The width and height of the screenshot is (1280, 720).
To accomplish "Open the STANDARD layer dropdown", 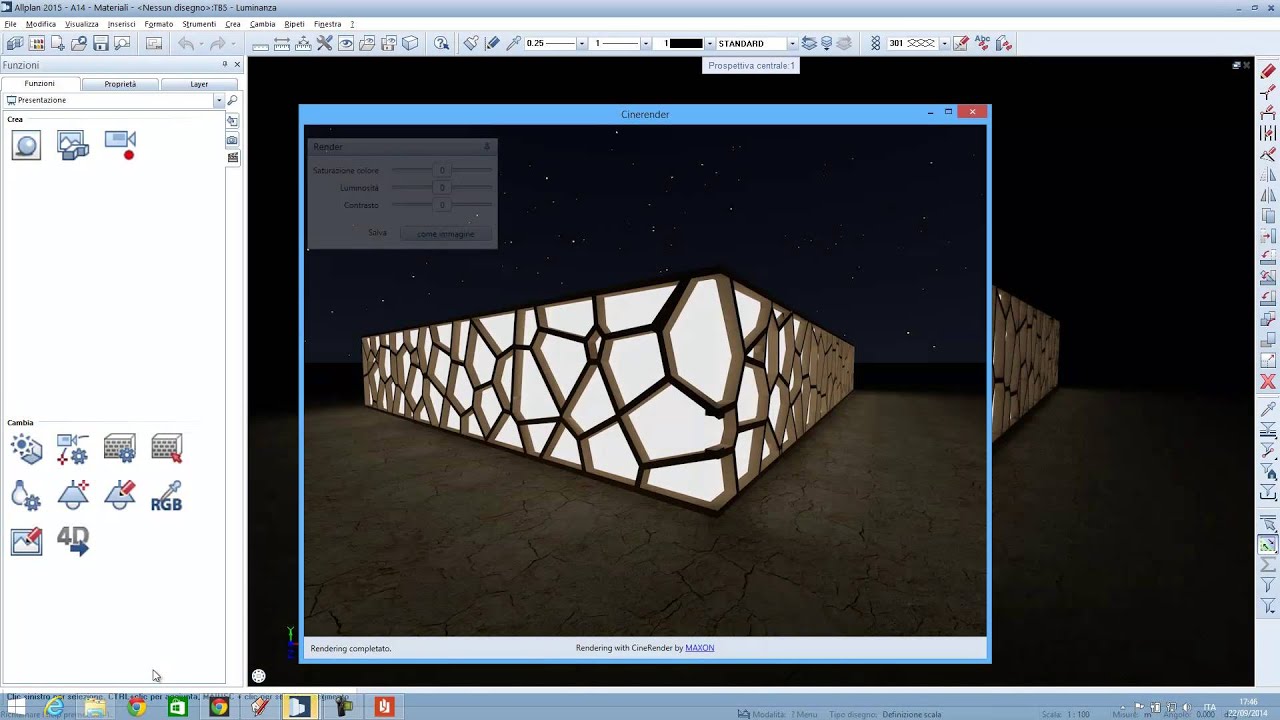I will pyautogui.click(x=792, y=43).
